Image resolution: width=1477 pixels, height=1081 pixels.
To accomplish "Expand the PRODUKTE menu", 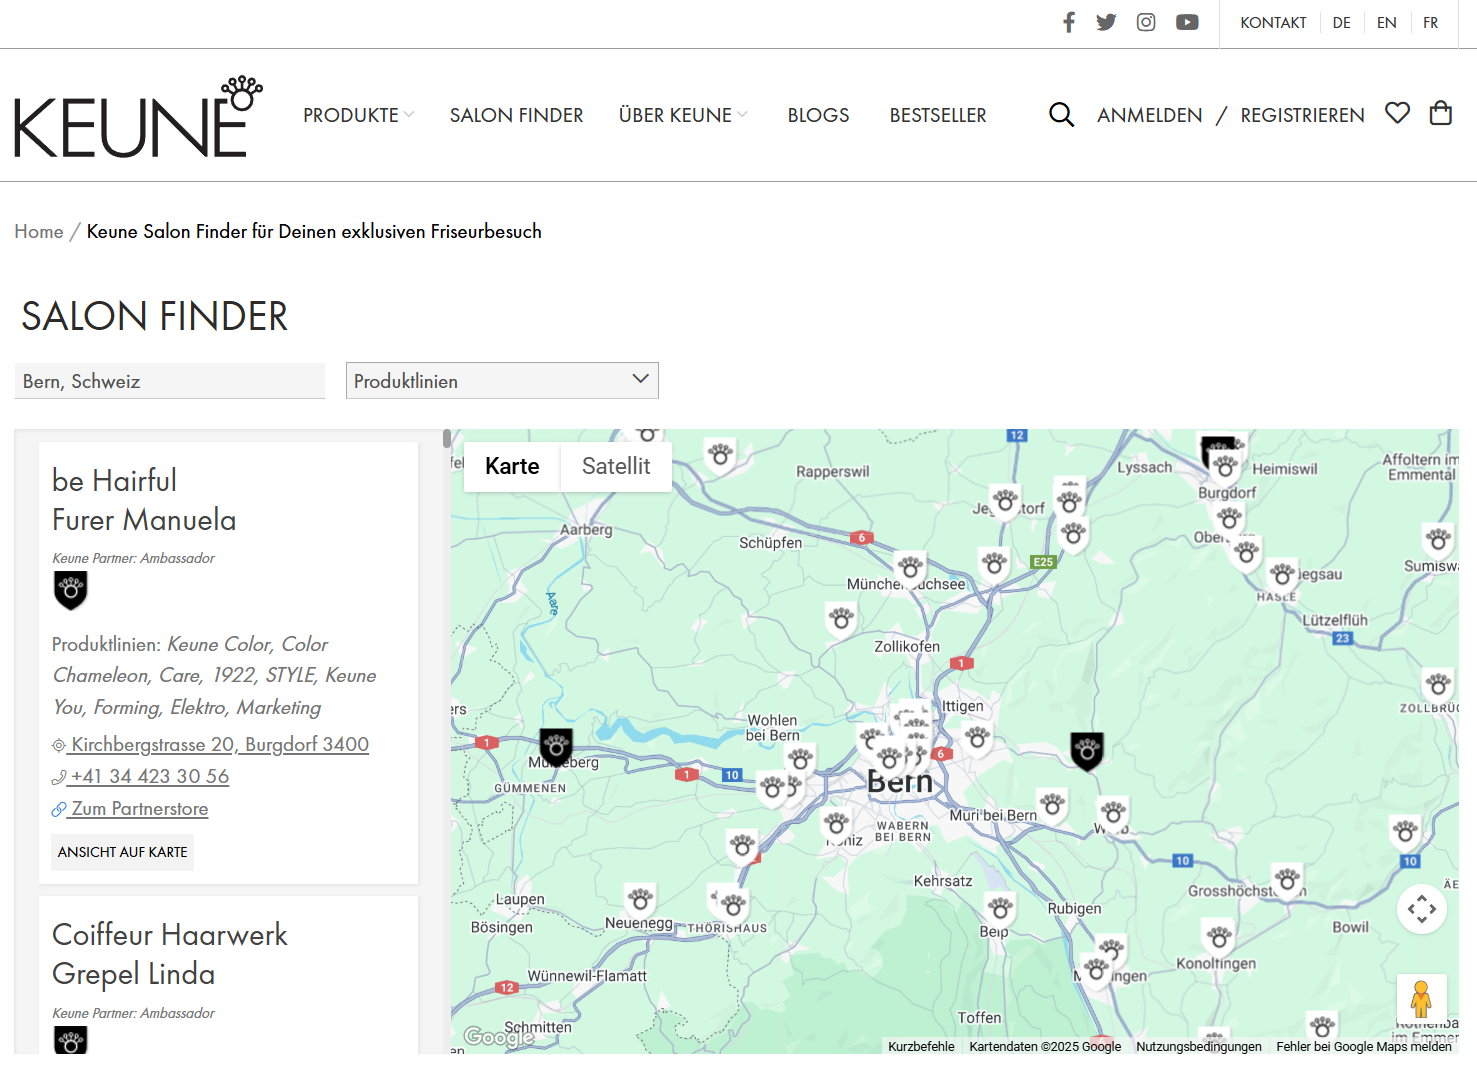I will 358,115.
